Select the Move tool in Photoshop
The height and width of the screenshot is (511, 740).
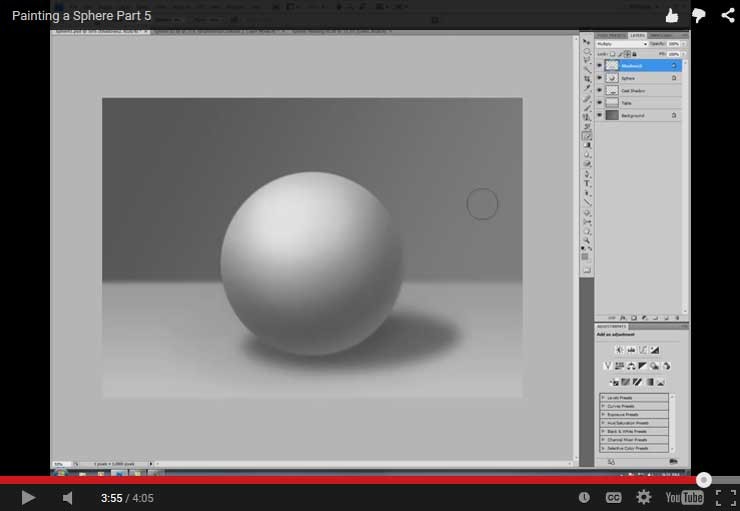click(587, 42)
